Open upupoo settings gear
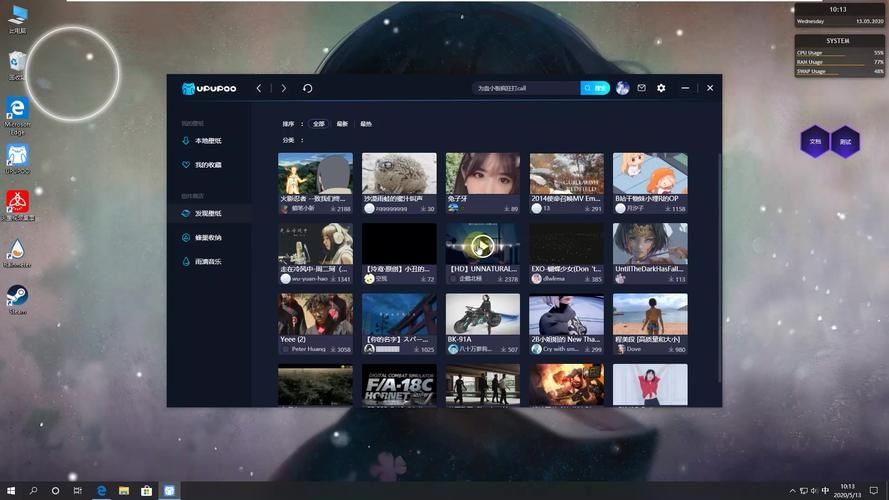This screenshot has width=889, height=500. (x=661, y=88)
